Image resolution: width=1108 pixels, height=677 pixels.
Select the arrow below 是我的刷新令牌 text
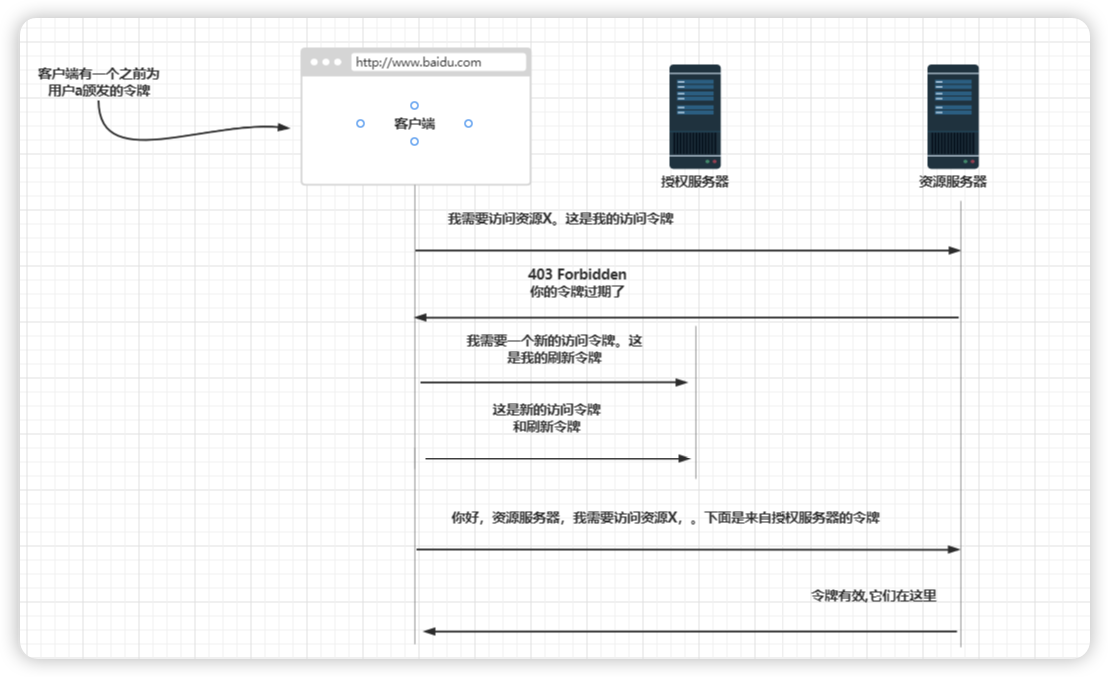[x=554, y=382]
